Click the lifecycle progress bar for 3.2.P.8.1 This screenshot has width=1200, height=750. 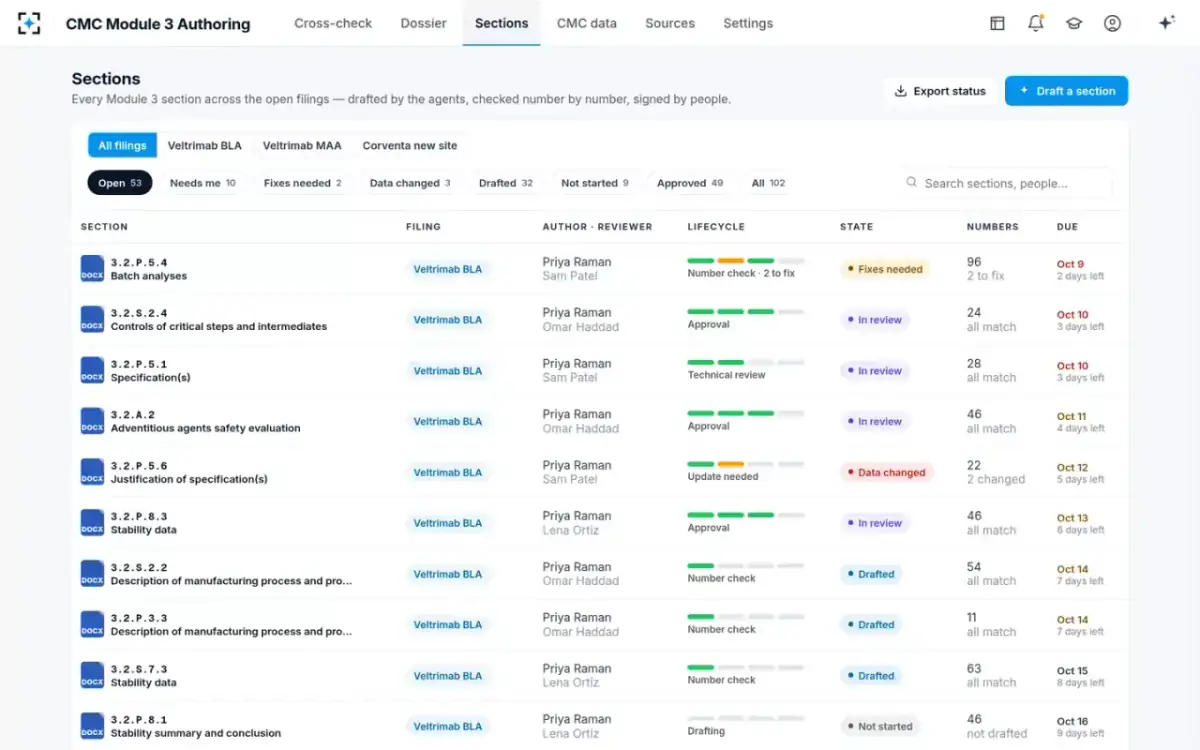[x=746, y=718]
